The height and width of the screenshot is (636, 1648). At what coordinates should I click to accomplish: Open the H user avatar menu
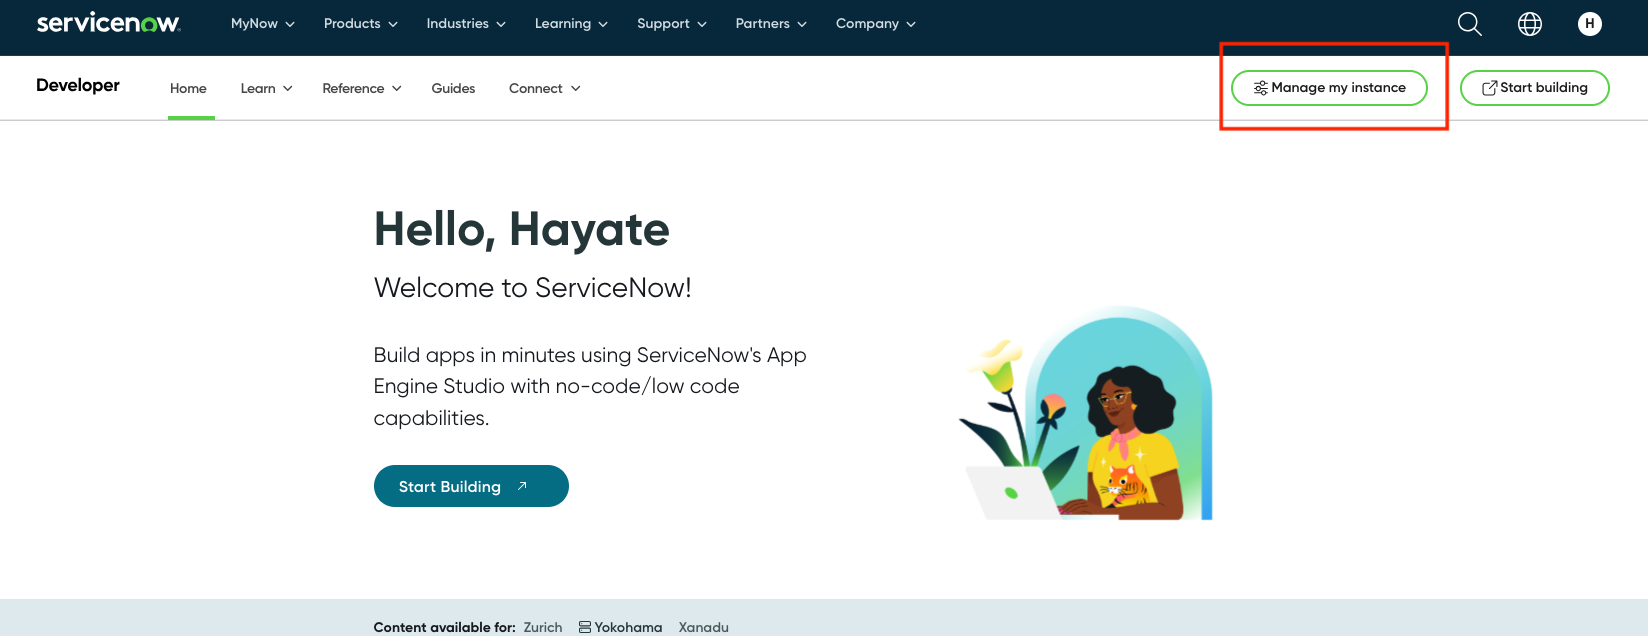1589,24
